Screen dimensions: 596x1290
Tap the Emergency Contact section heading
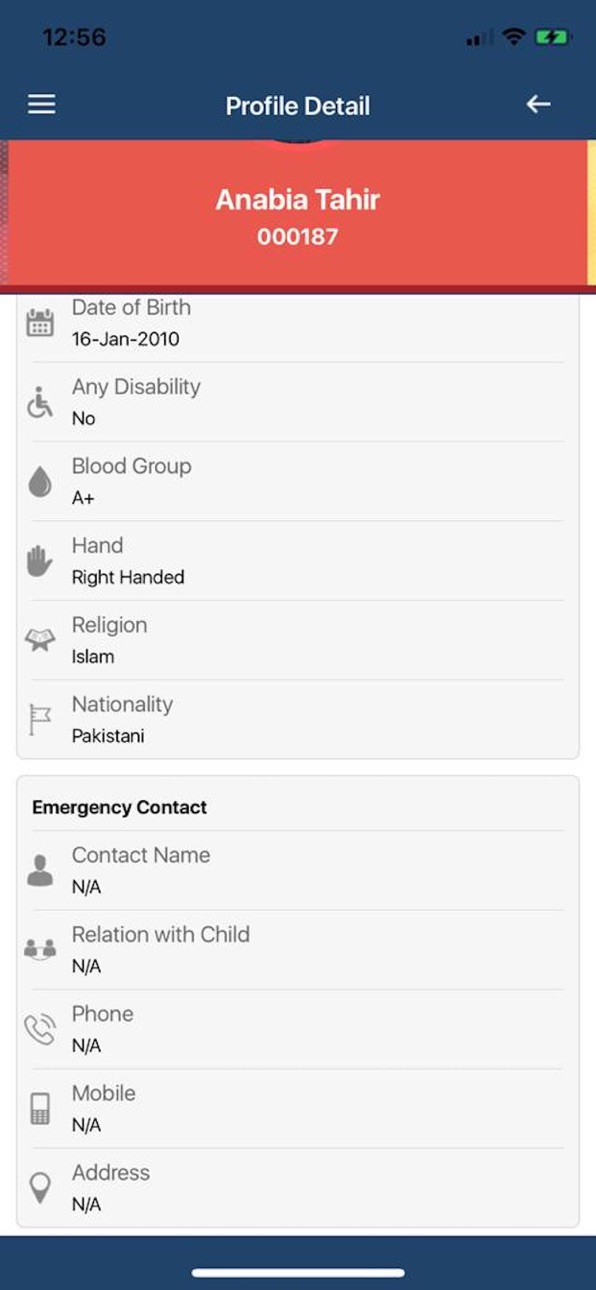[x=120, y=807]
